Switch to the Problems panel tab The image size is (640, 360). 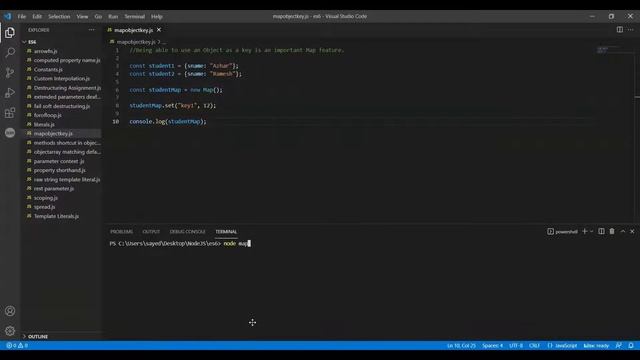pos(121,231)
